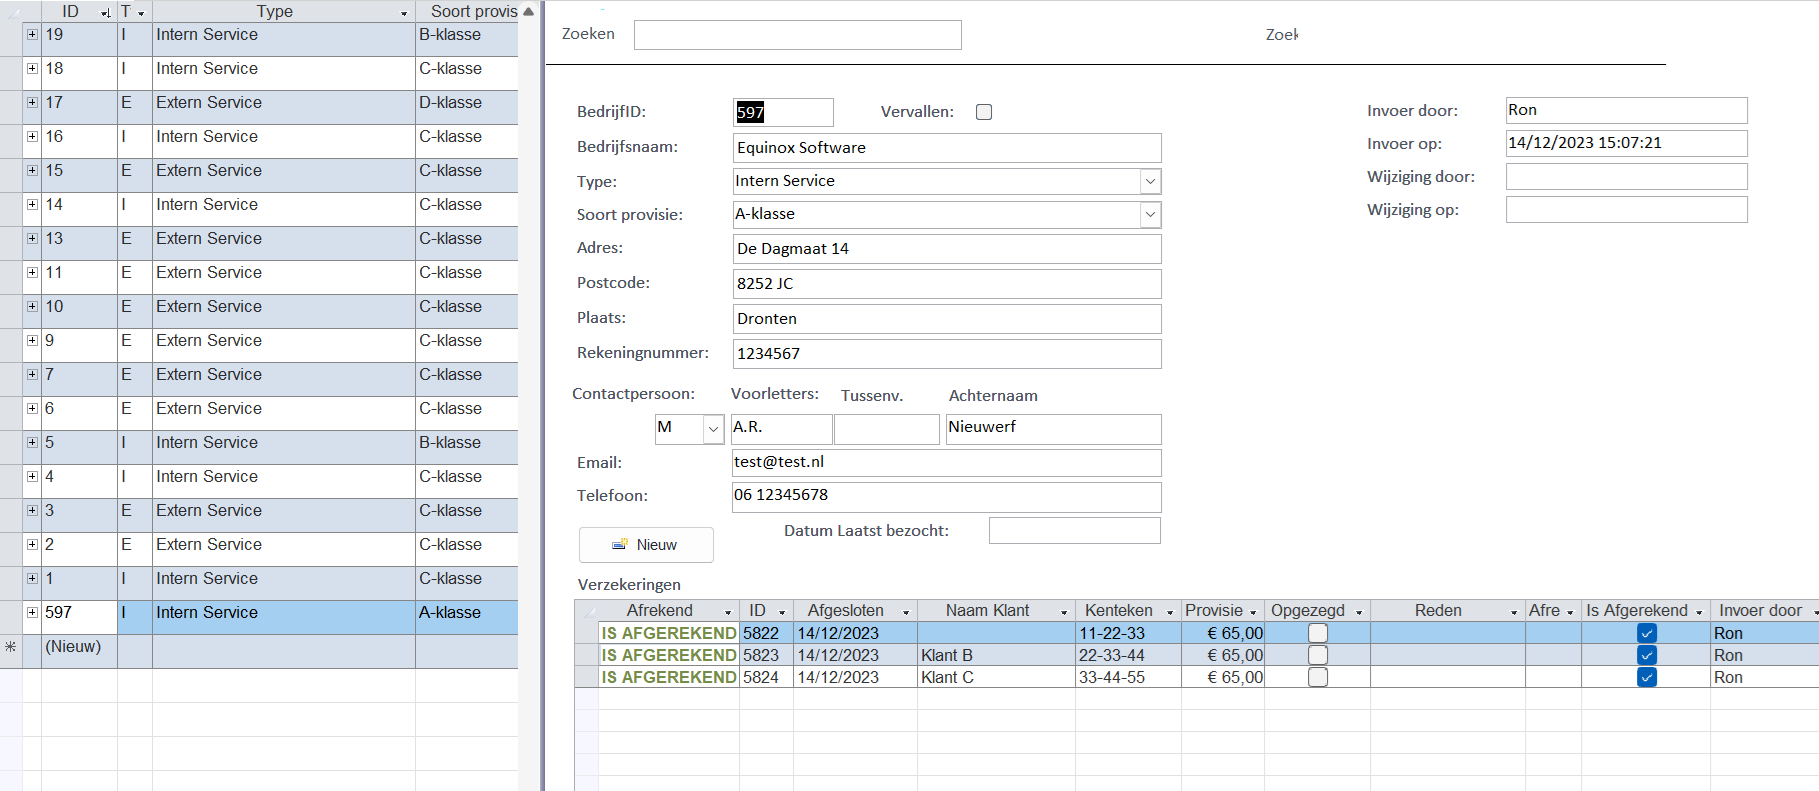Click the Klant C name cell
Screen dimensions: 1819x791
(x=996, y=677)
